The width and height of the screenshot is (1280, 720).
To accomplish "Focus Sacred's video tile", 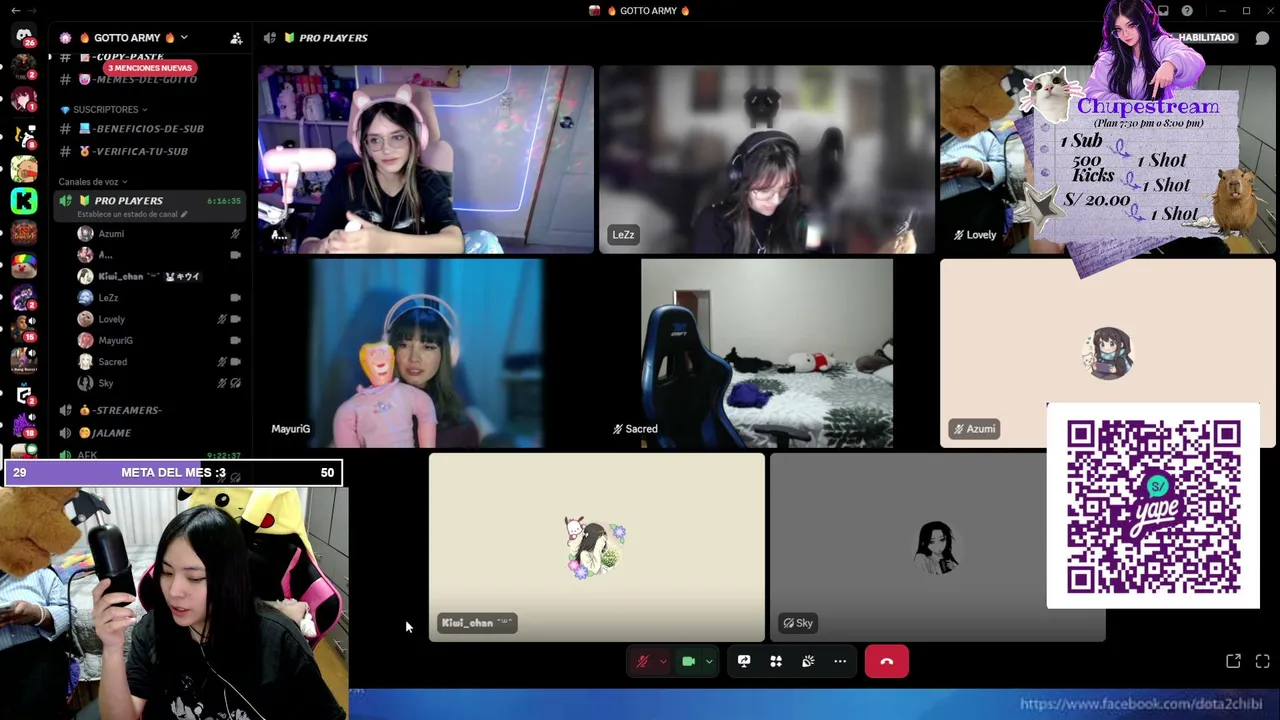I will tap(767, 353).
